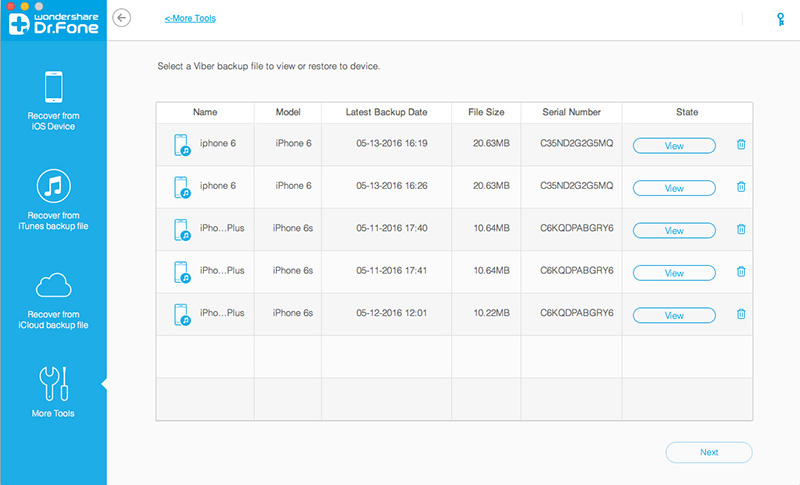View the backup dated 05-11-2016 17:40
The image size is (800, 485).
point(674,231)
